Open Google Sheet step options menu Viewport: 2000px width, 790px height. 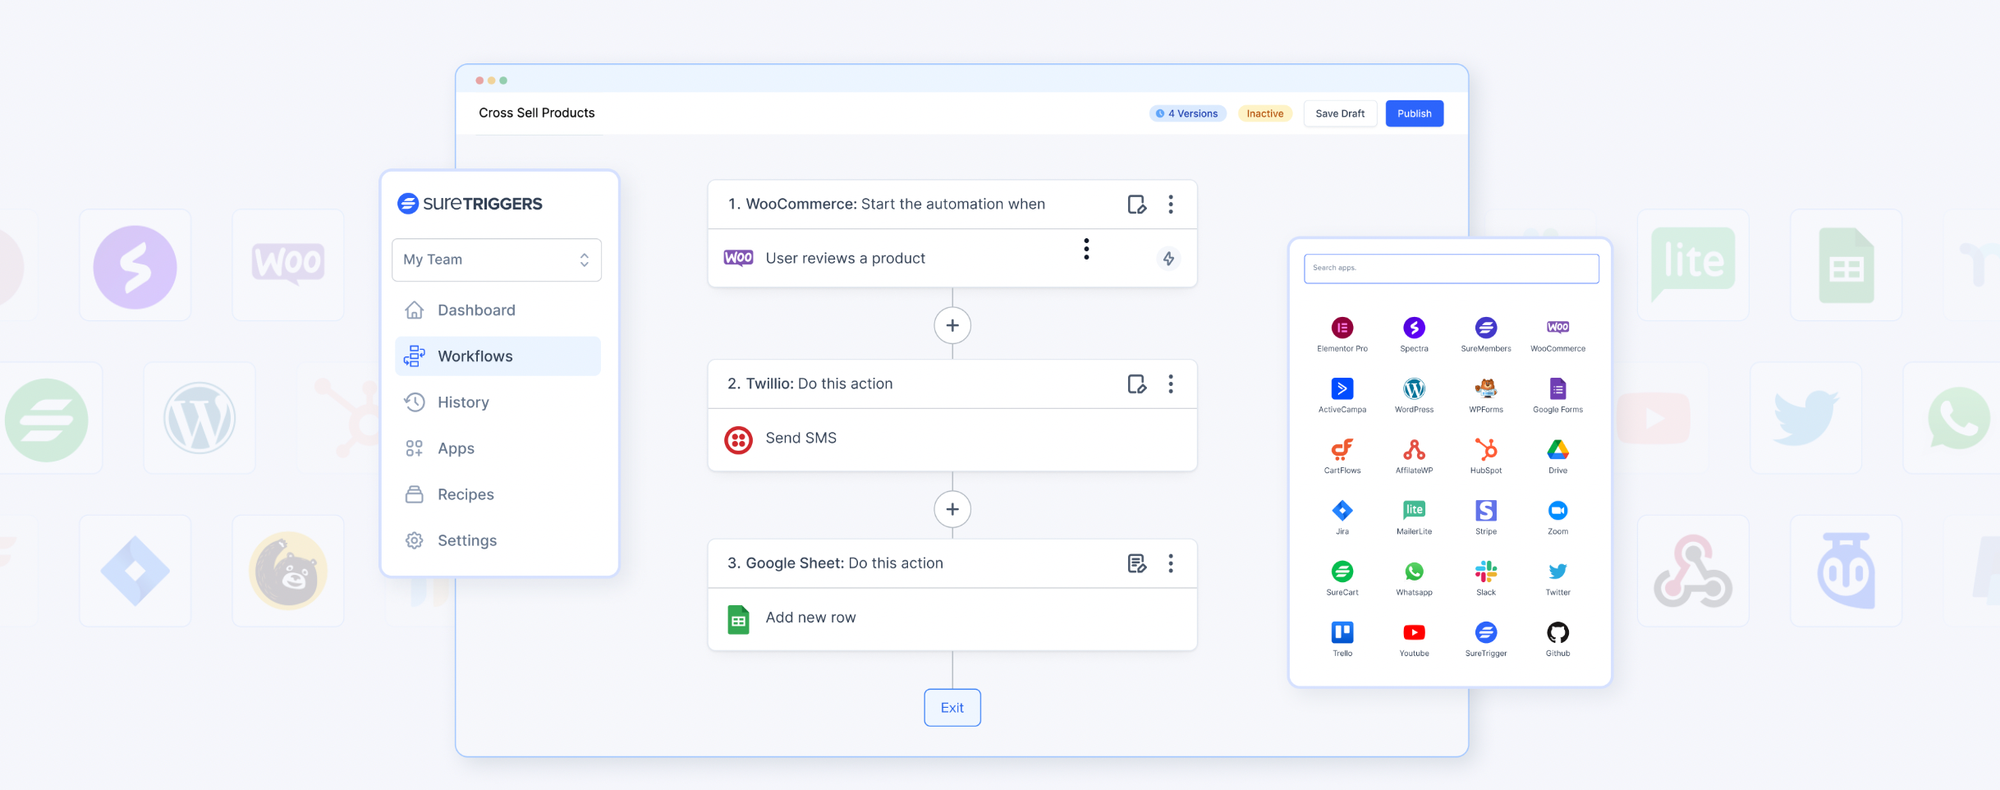(x=1171, y=564)
